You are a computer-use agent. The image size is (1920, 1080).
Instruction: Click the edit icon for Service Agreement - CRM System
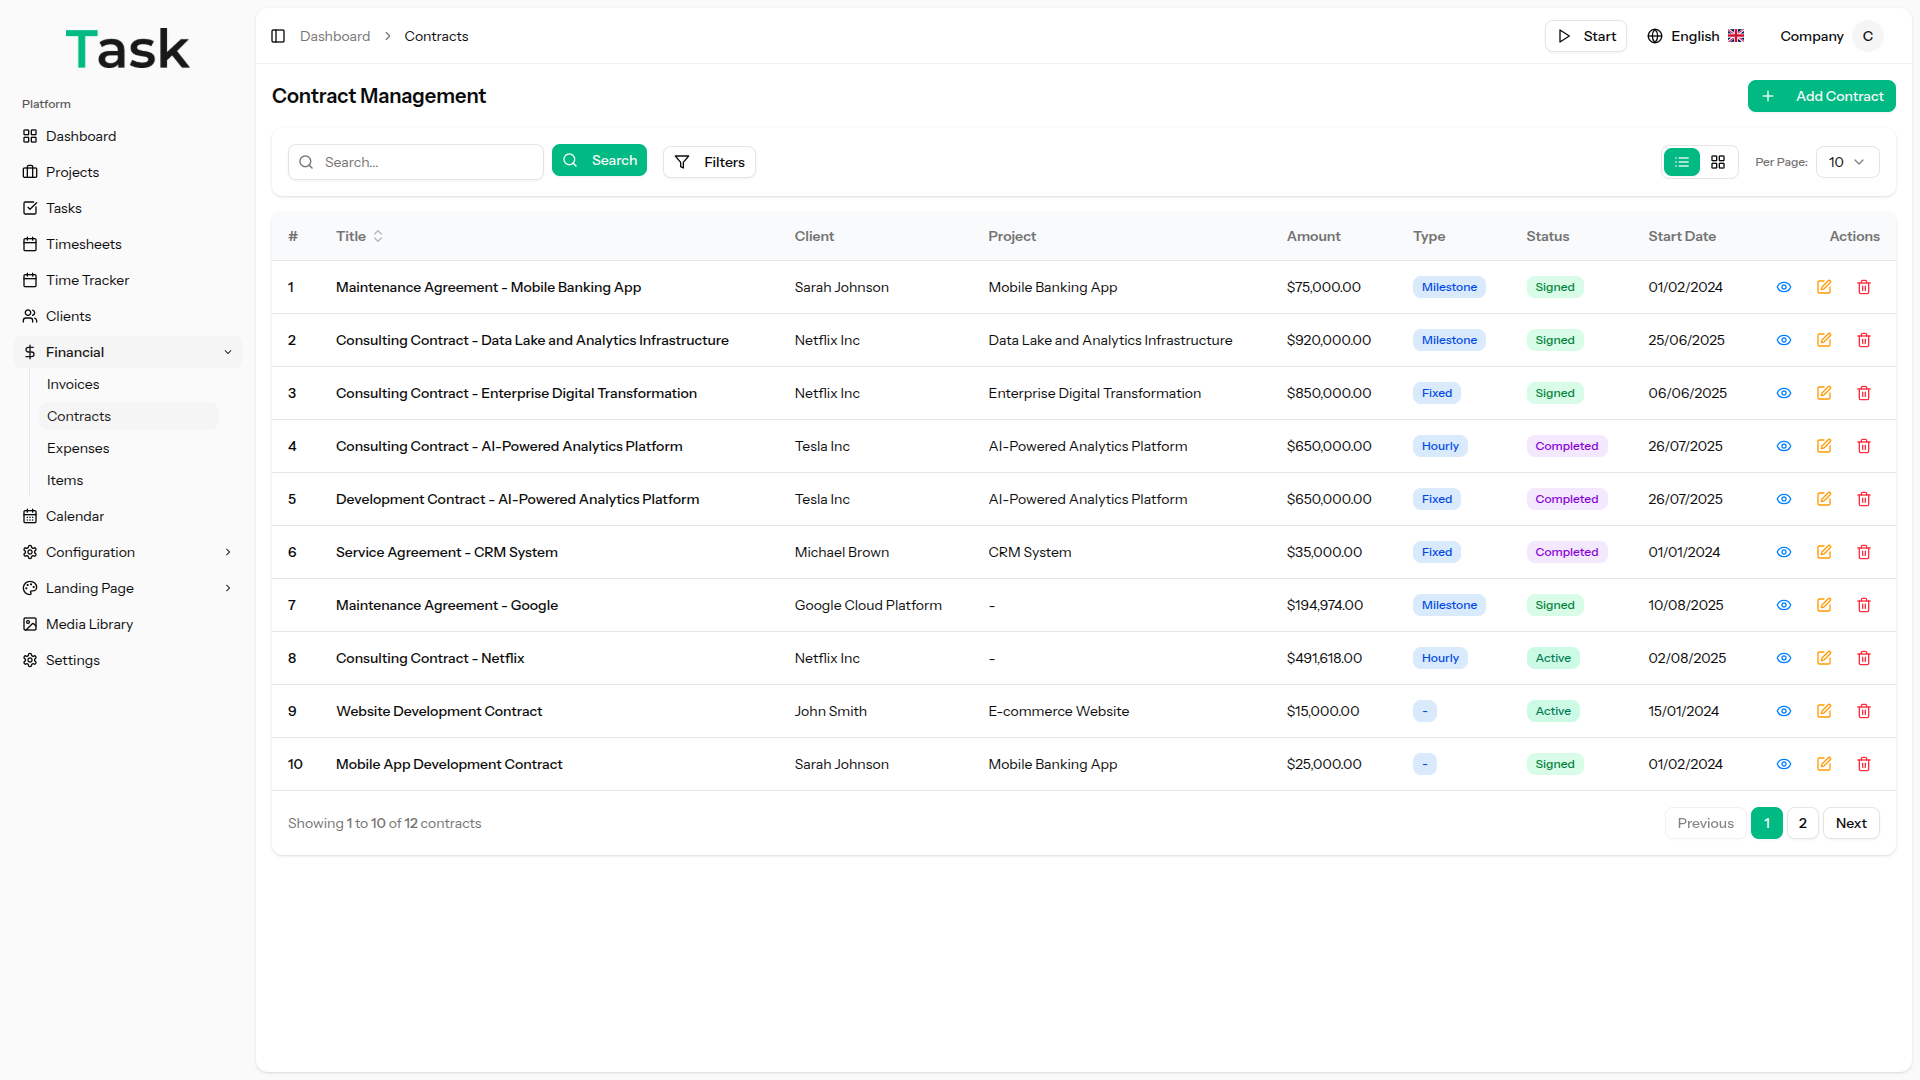click(1823, 552)
